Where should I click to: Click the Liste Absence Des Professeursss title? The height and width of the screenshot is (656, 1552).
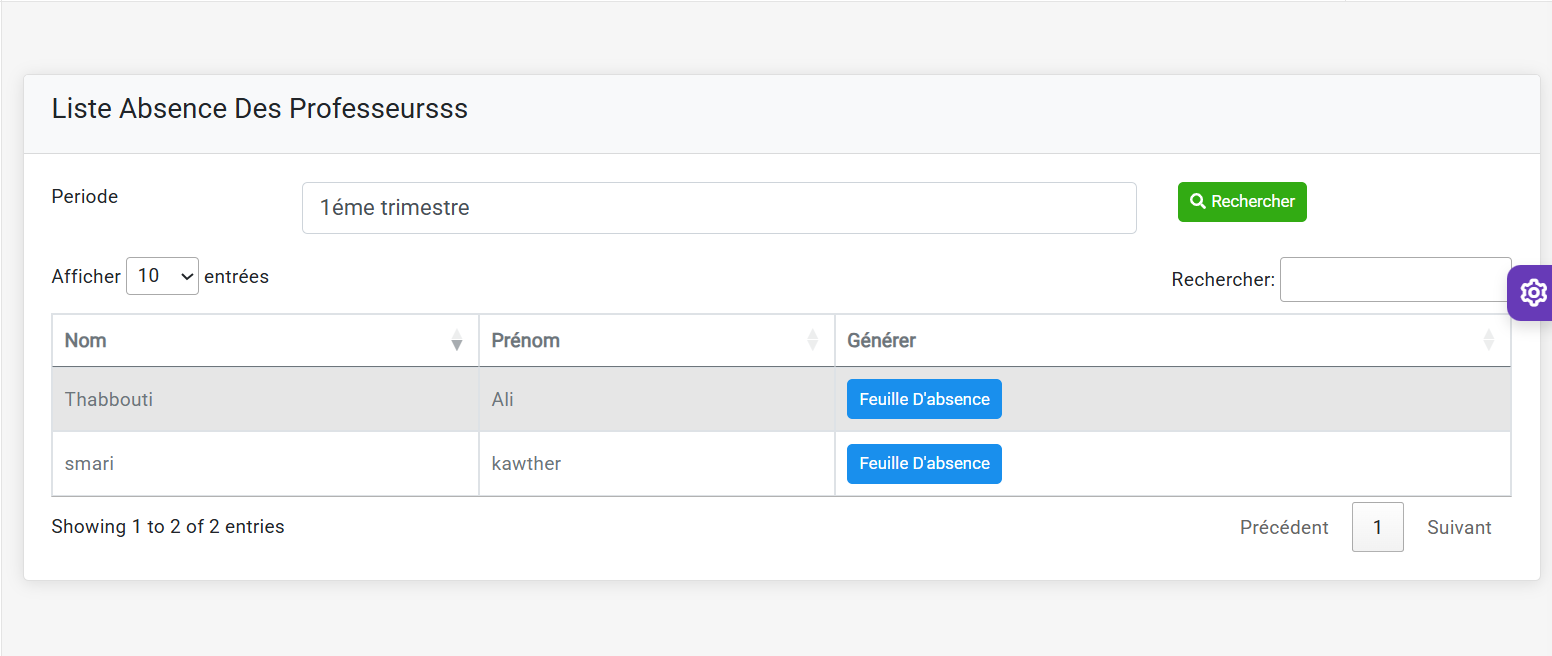pyautogui.click(x=260, y=109)
